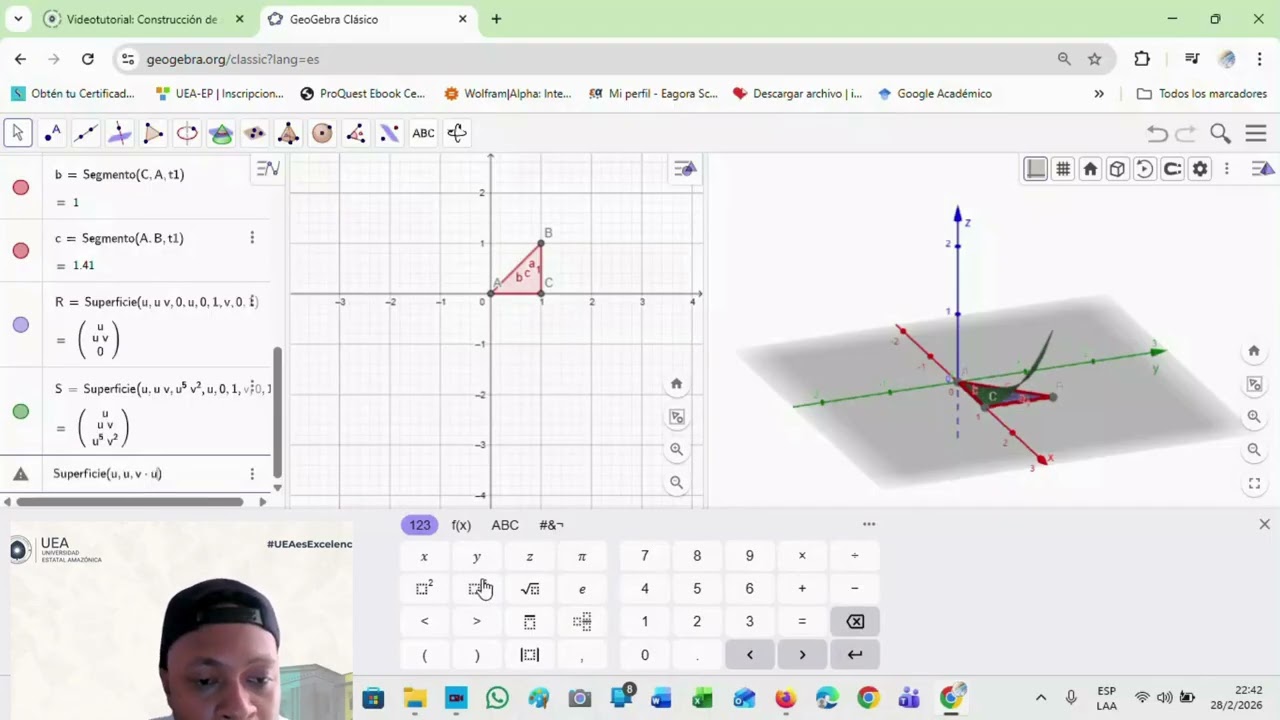Reset 3D view to standard view
Viewport: 1280px width, 720px height.
[1090, 169]
